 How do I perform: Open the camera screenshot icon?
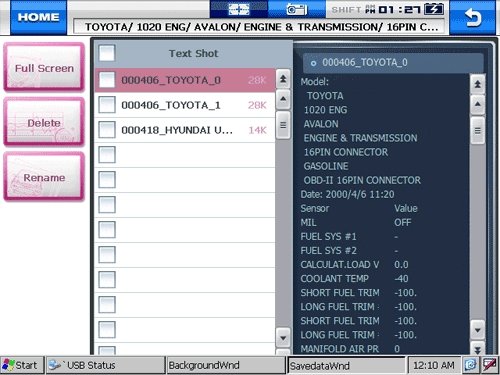[x=297, y=9]
